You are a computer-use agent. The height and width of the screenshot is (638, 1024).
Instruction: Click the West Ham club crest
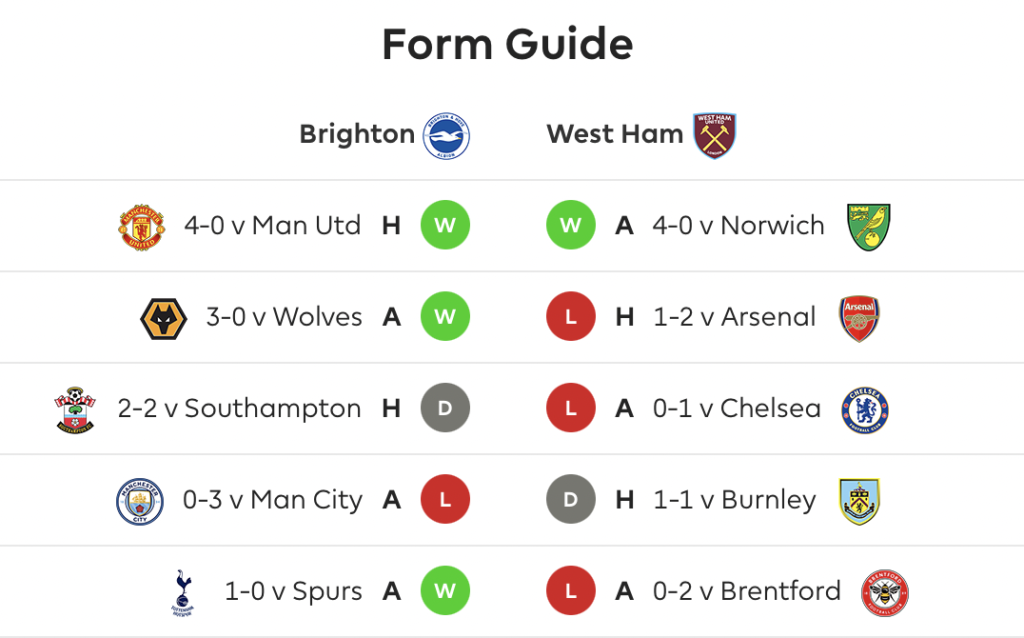click(714, 135)
